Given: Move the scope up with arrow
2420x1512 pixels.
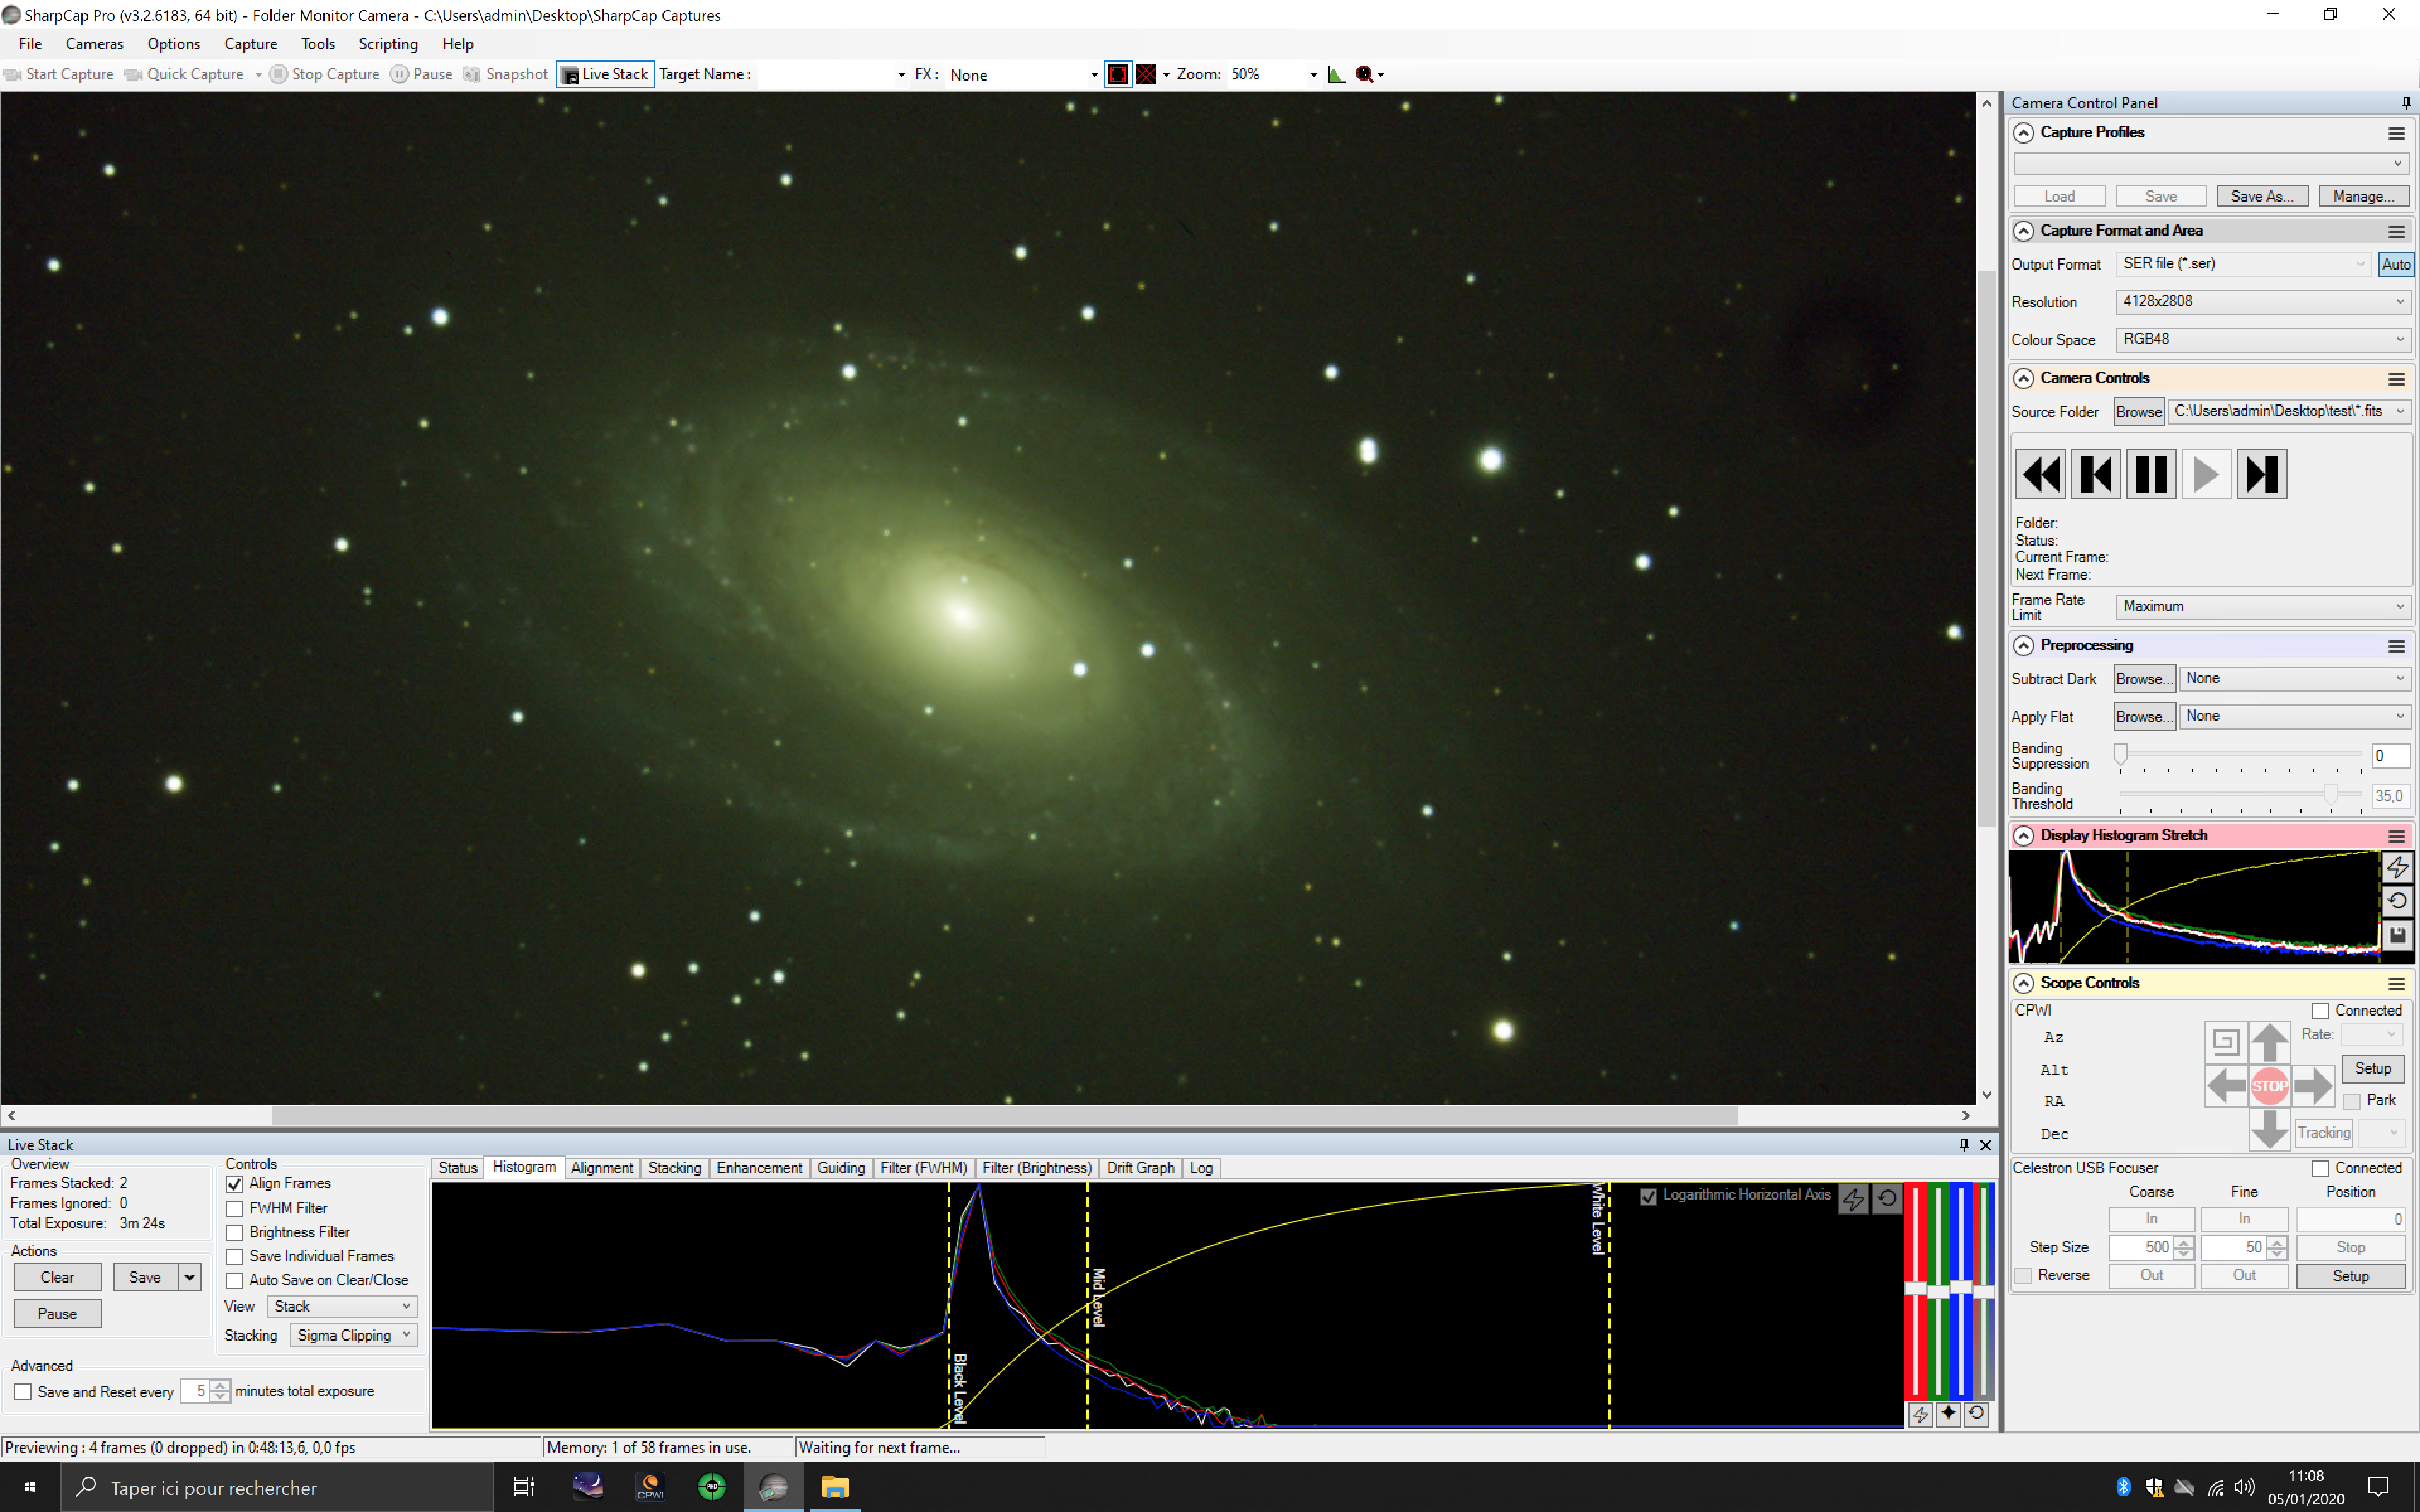Looking at the screenshot, I should click(x=2270, y=1042).
